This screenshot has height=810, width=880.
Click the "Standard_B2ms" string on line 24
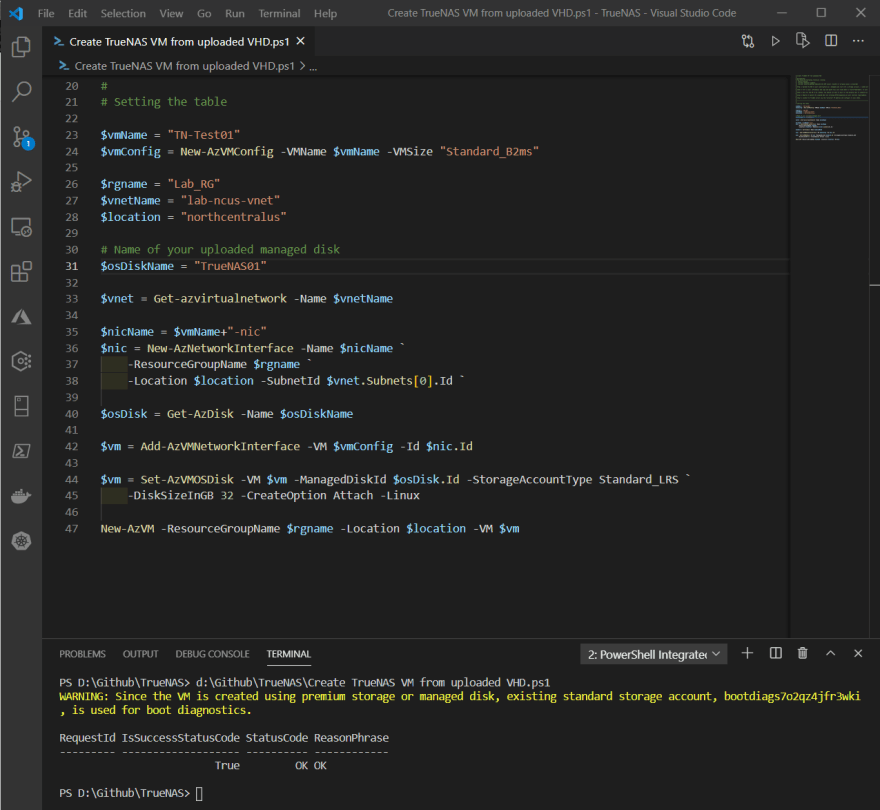tap(489, 151)
